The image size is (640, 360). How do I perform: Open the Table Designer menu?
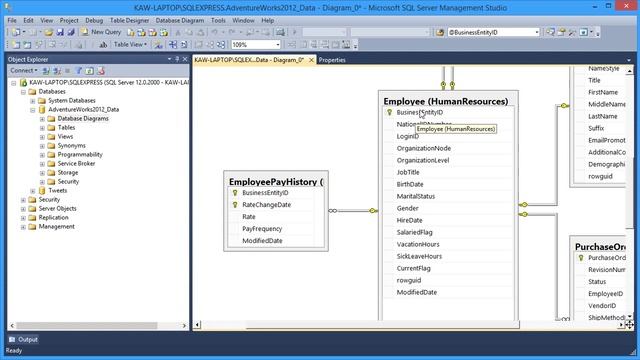[129, 20]
